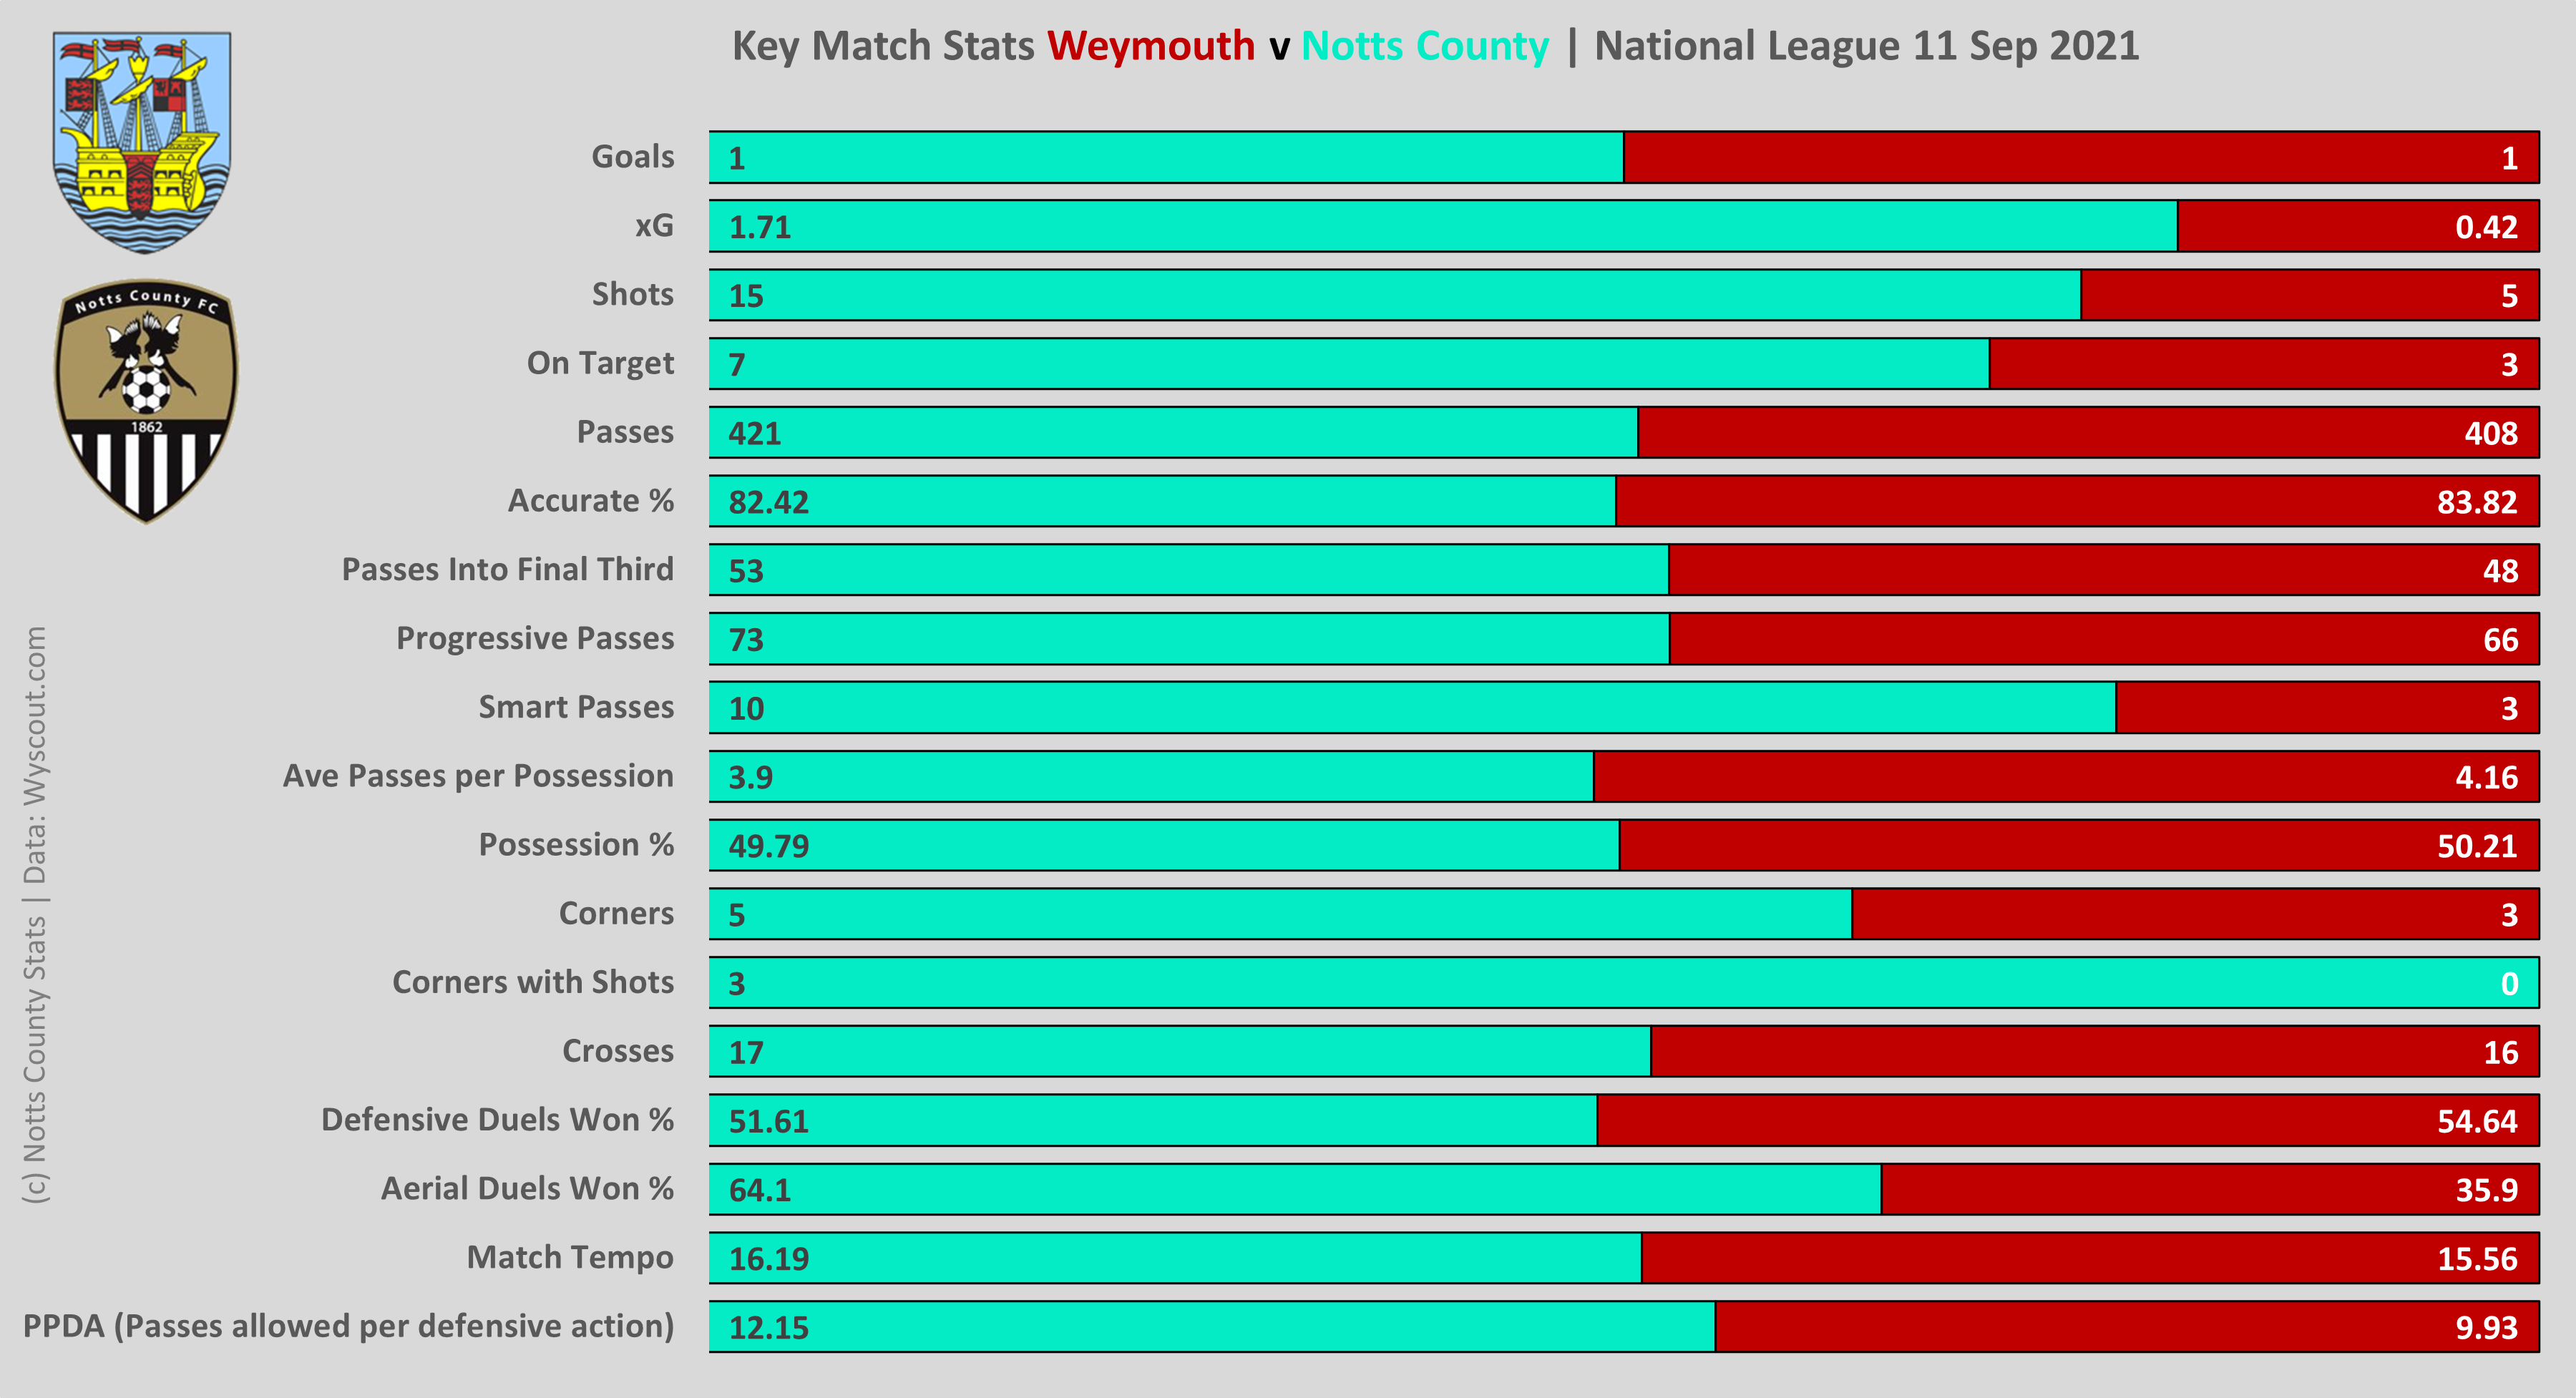Select the Progressive Passes label
This screenshot has height=1398, width=2576.
coord(535,638)
